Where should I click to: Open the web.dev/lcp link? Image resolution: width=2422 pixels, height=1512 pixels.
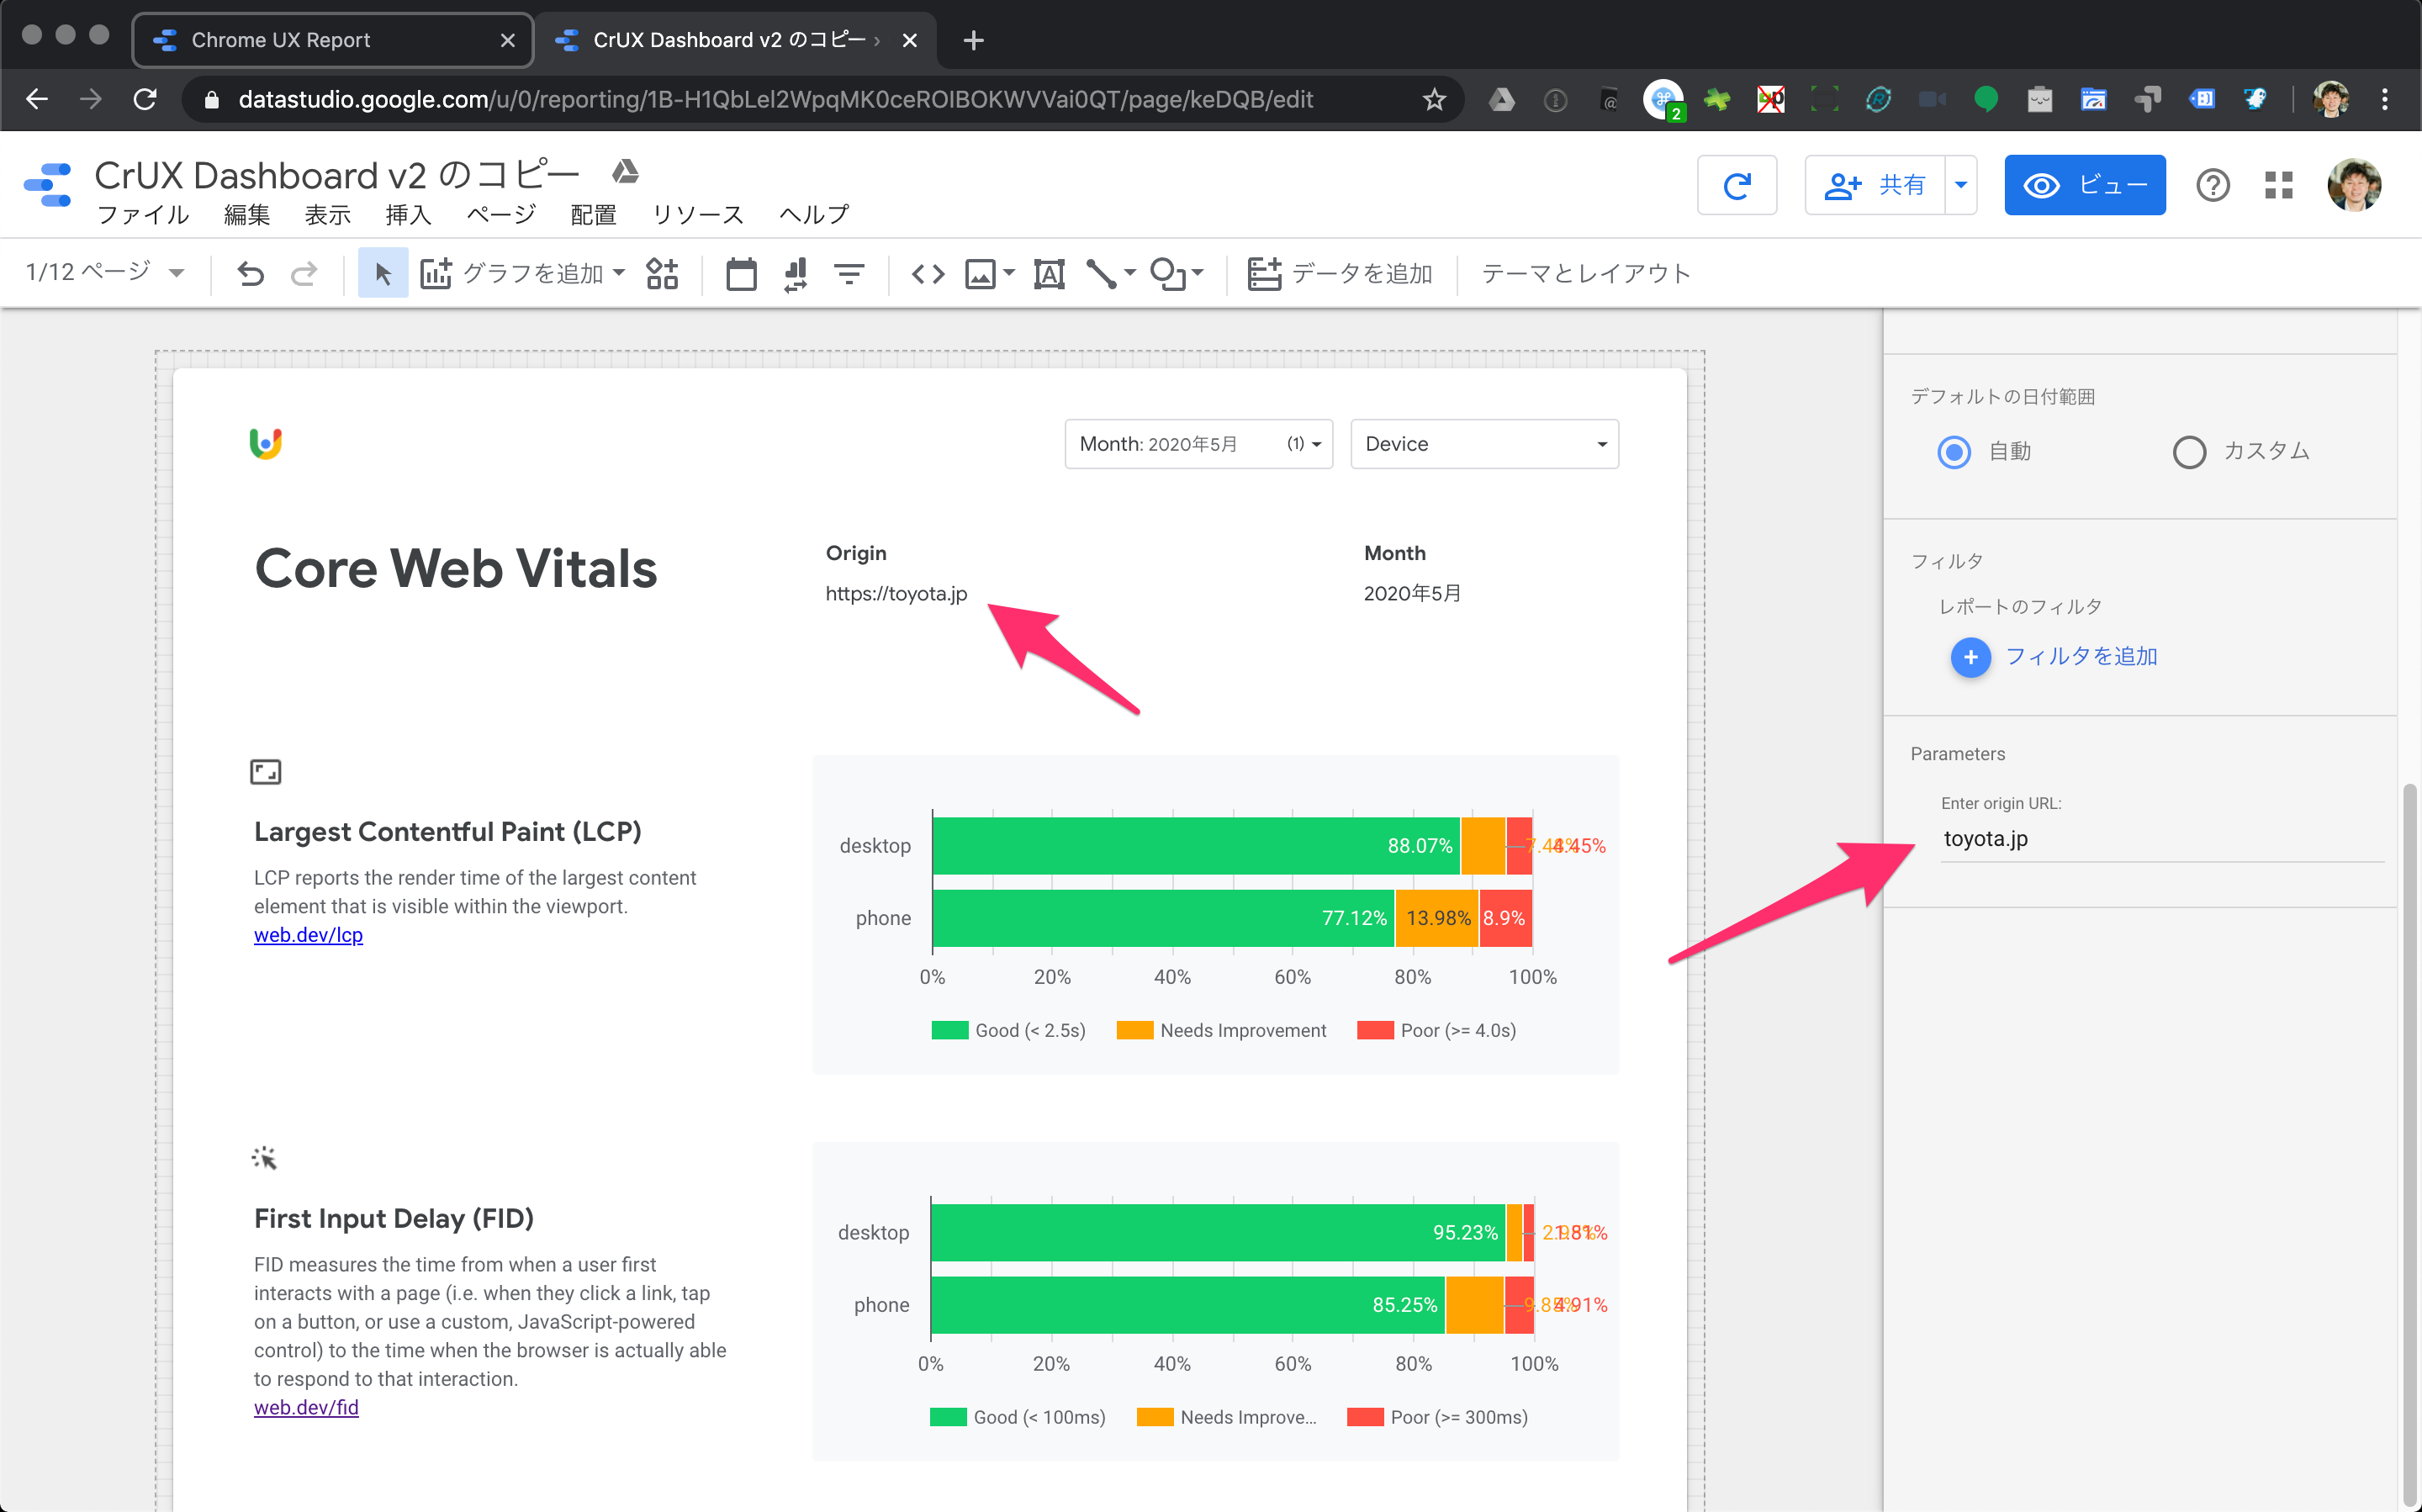(x=308, y=934)
